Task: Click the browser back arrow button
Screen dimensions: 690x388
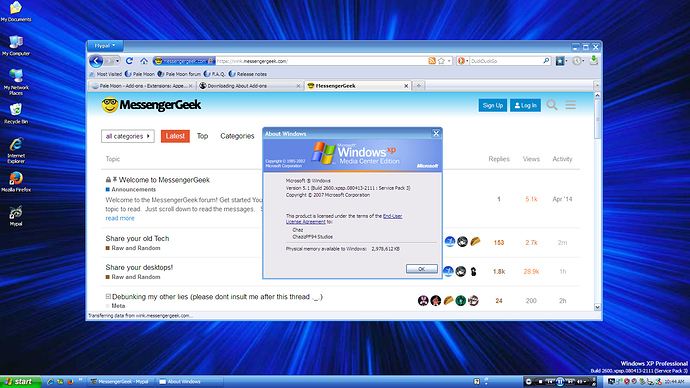Action: [x=95, y=61]
